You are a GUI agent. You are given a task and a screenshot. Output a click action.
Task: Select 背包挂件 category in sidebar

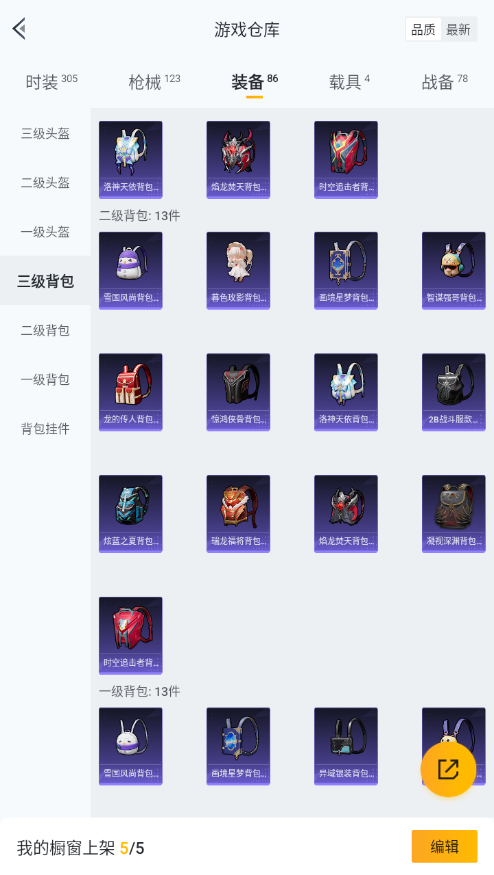45,429
